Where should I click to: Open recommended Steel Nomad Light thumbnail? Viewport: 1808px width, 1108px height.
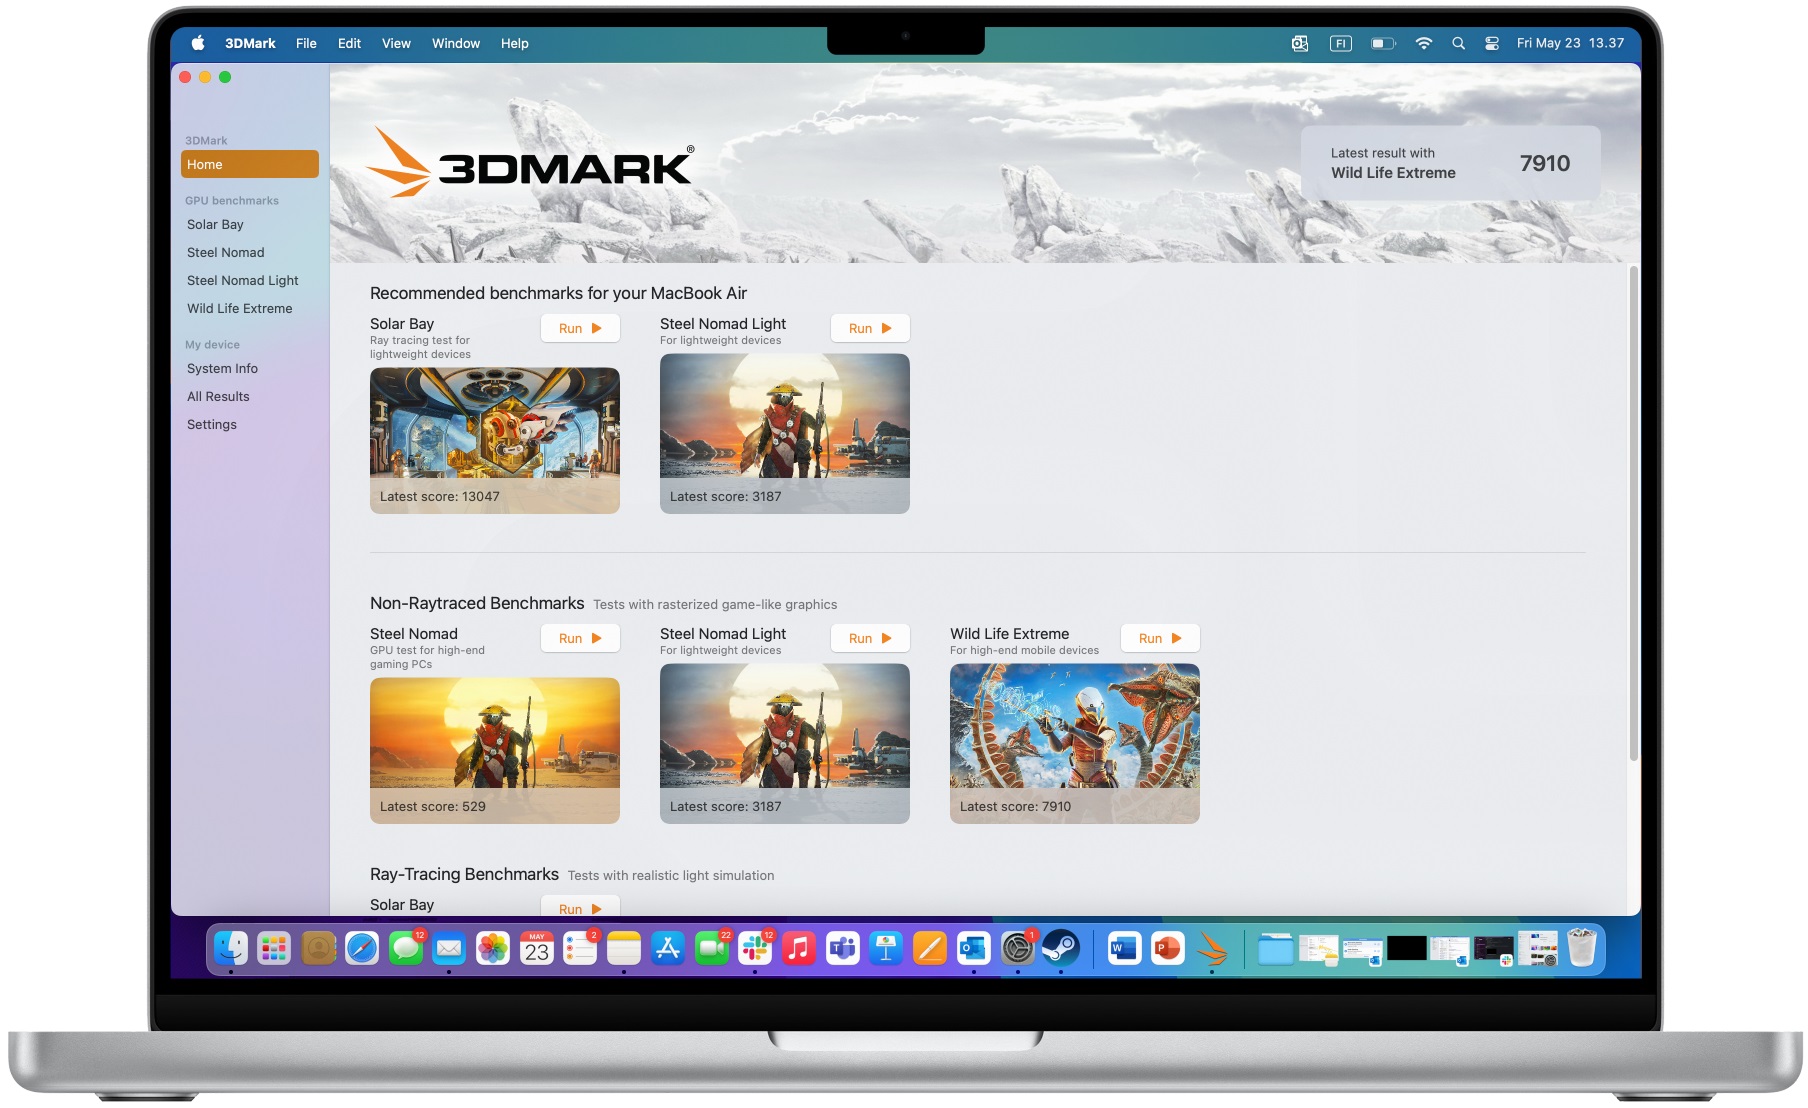click(785, 433)
